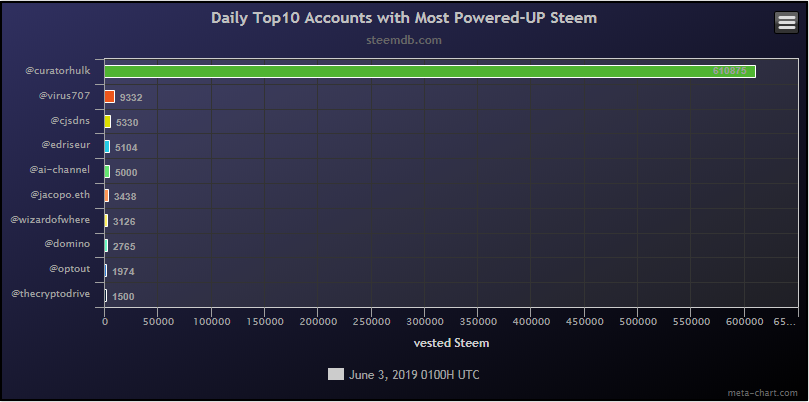The width and height of the screenshot is (809, 402).
Task: Click the gray legend color swatch
Action: pos(336,374)
